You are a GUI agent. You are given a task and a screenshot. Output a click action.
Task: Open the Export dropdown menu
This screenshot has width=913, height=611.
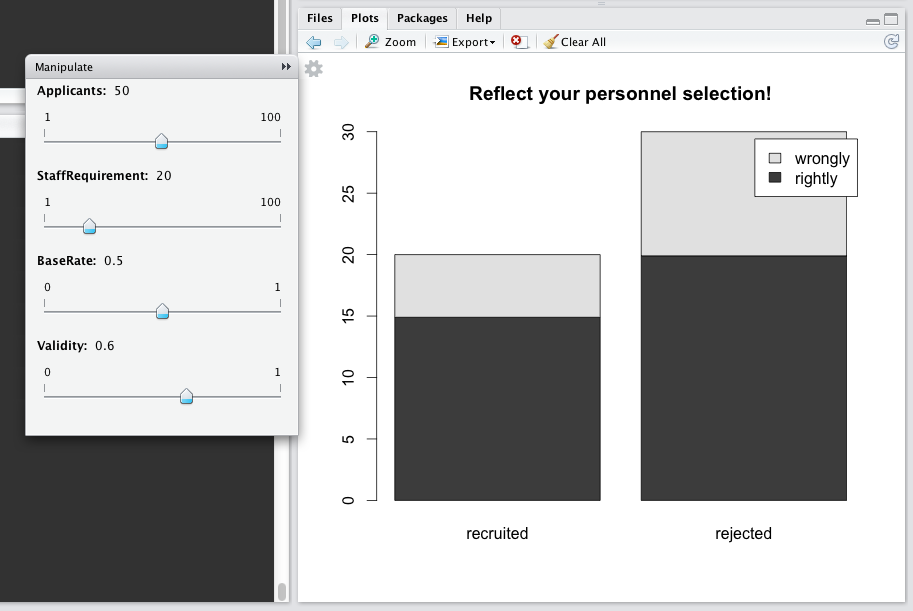click(465, 42)
